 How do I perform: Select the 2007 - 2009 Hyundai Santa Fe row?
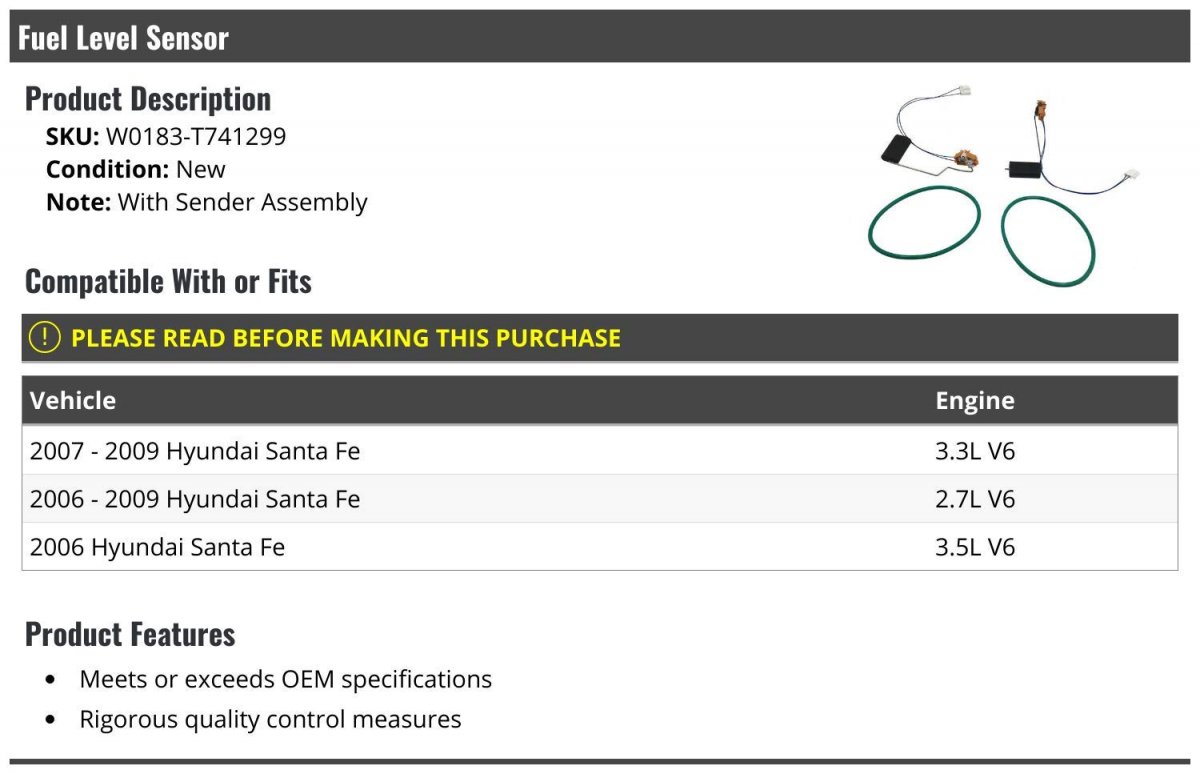(600, 451)
